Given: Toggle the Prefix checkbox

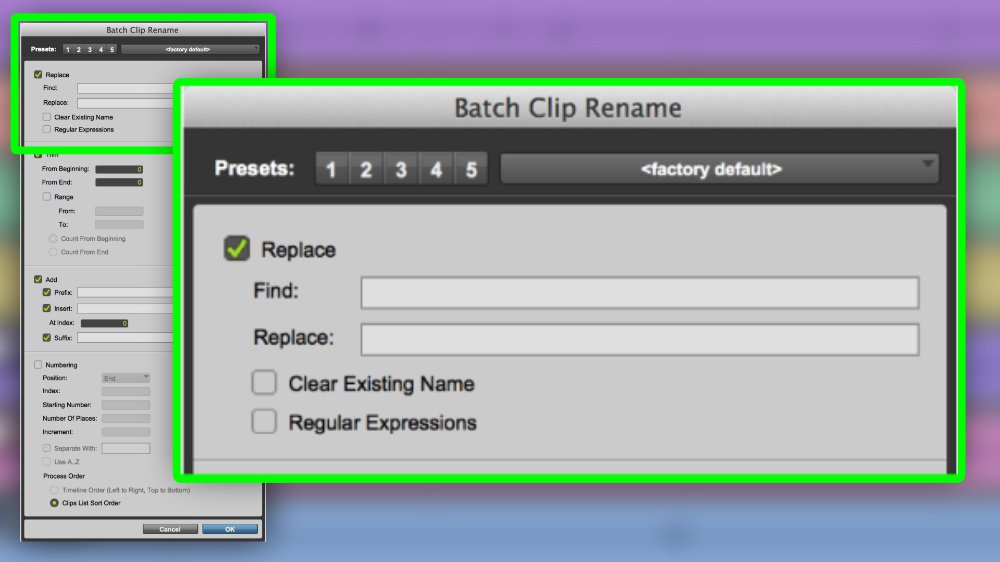Looking at the screenshot, I should (47, 292).
